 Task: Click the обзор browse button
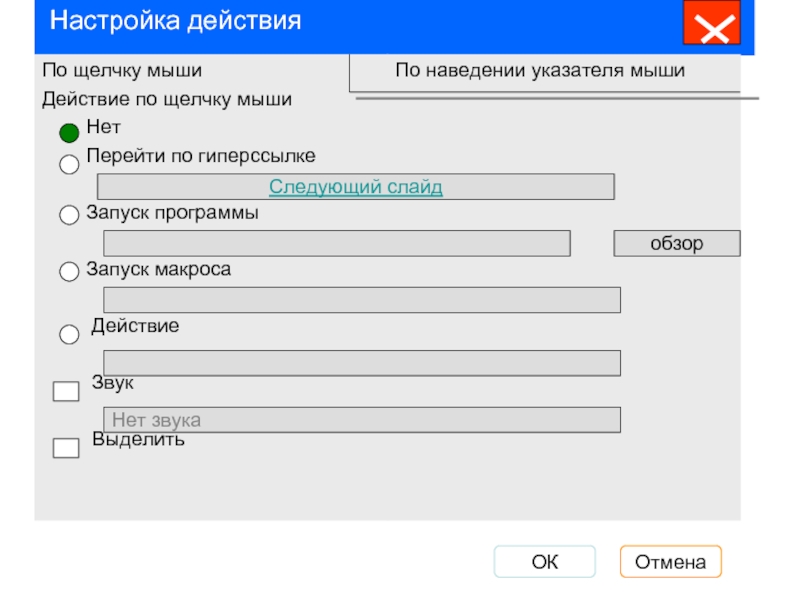click(677, 243)
